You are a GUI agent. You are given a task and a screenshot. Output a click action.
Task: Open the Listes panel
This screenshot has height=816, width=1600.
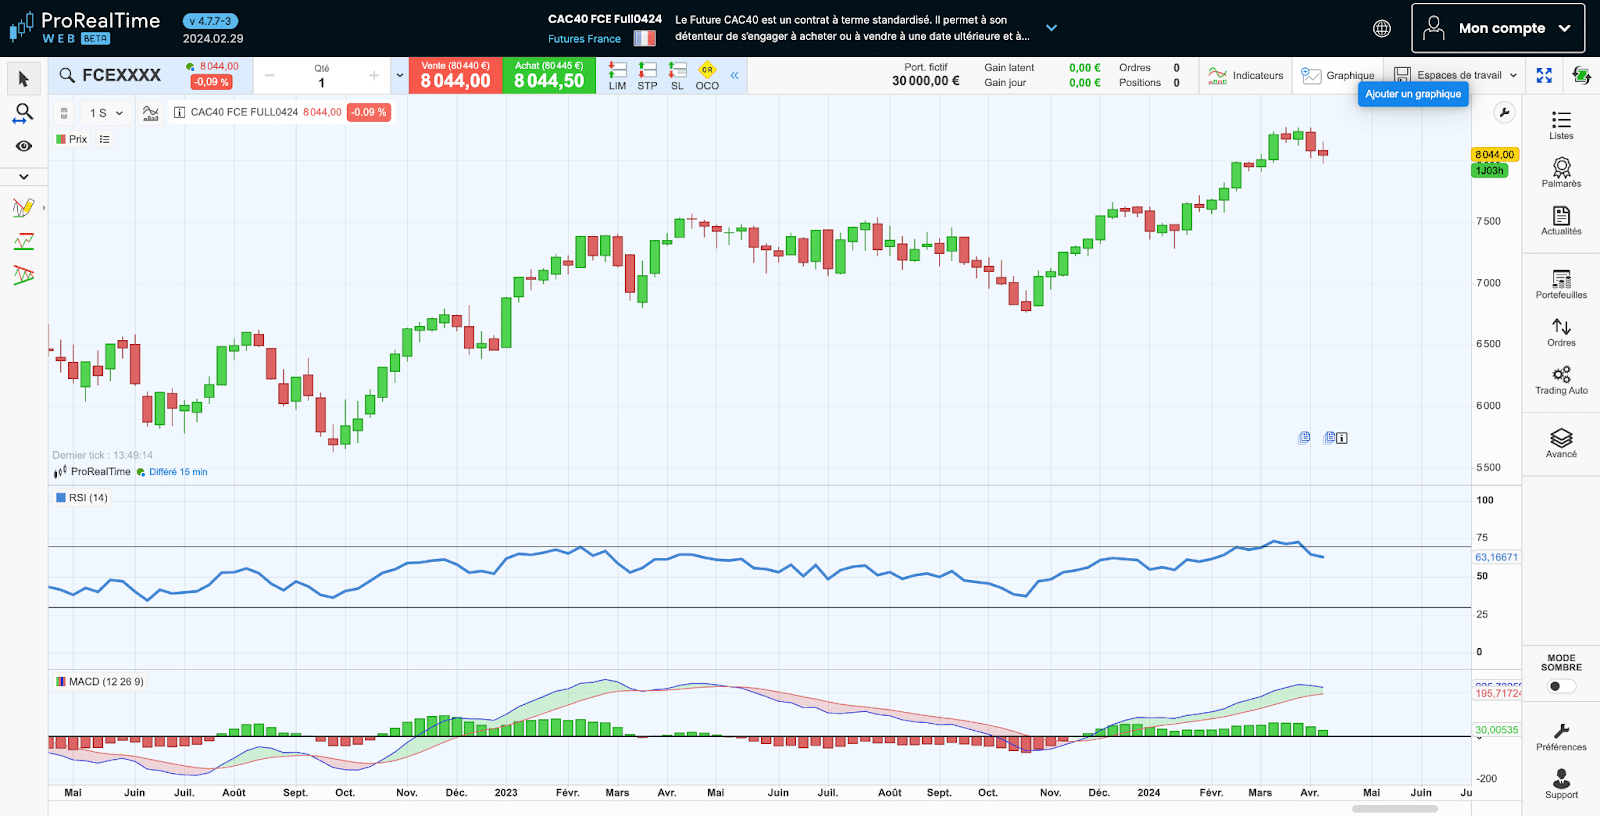(1561, 125)
